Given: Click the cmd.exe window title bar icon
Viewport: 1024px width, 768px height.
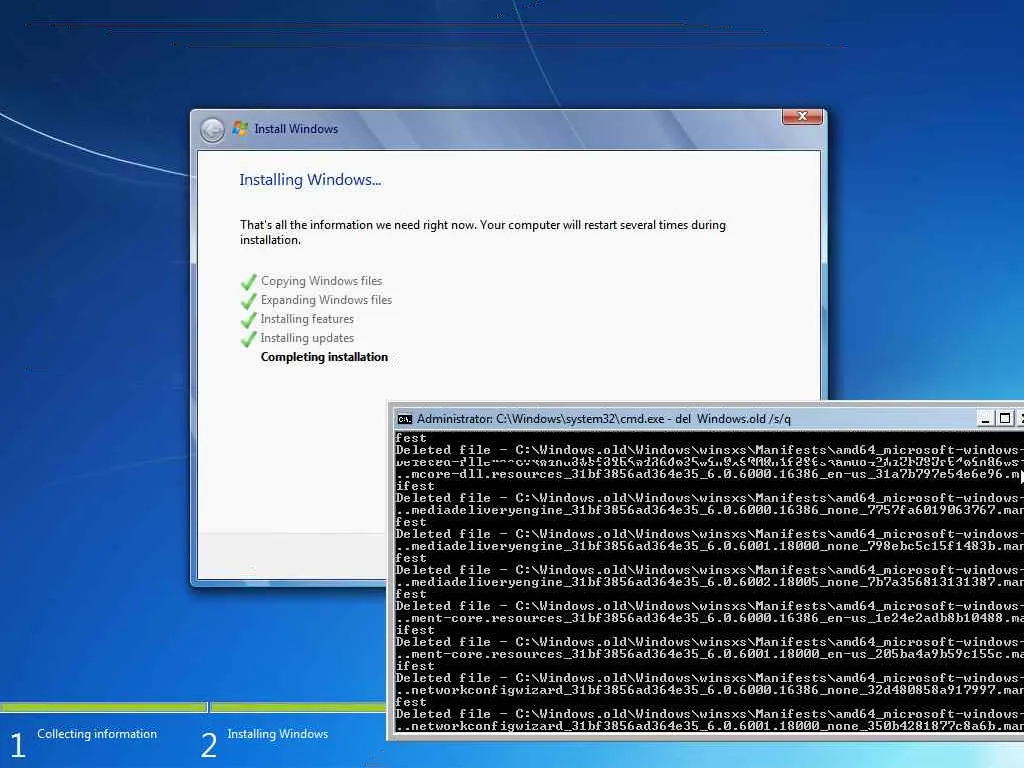Looking at the screenshot, I should click(405, 419).
